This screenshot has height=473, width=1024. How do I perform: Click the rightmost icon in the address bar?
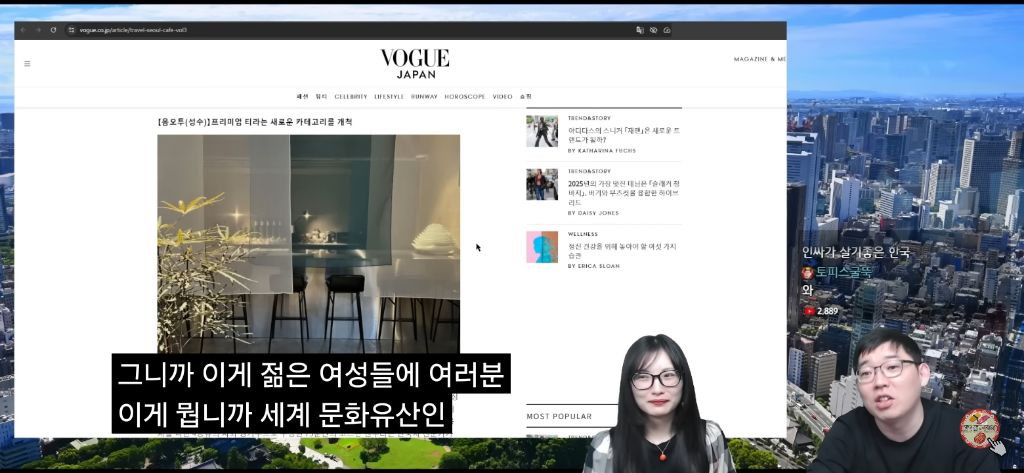pos(667,30)
